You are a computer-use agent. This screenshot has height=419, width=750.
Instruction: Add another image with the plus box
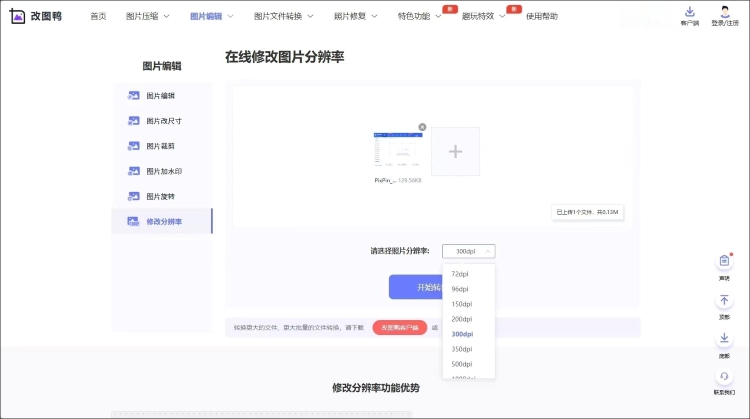[x=455, y=152]
